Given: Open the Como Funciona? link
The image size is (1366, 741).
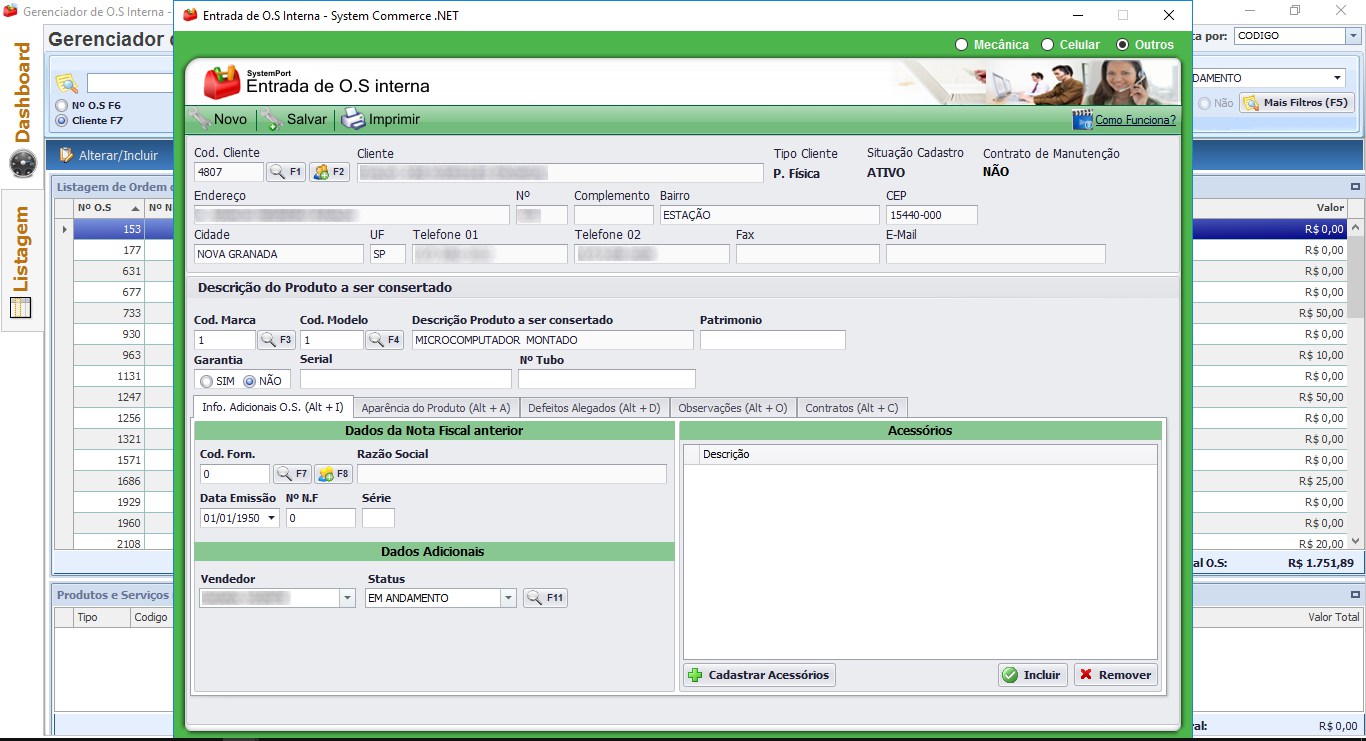Looking at the screenshot, I should coord(1135,120).
